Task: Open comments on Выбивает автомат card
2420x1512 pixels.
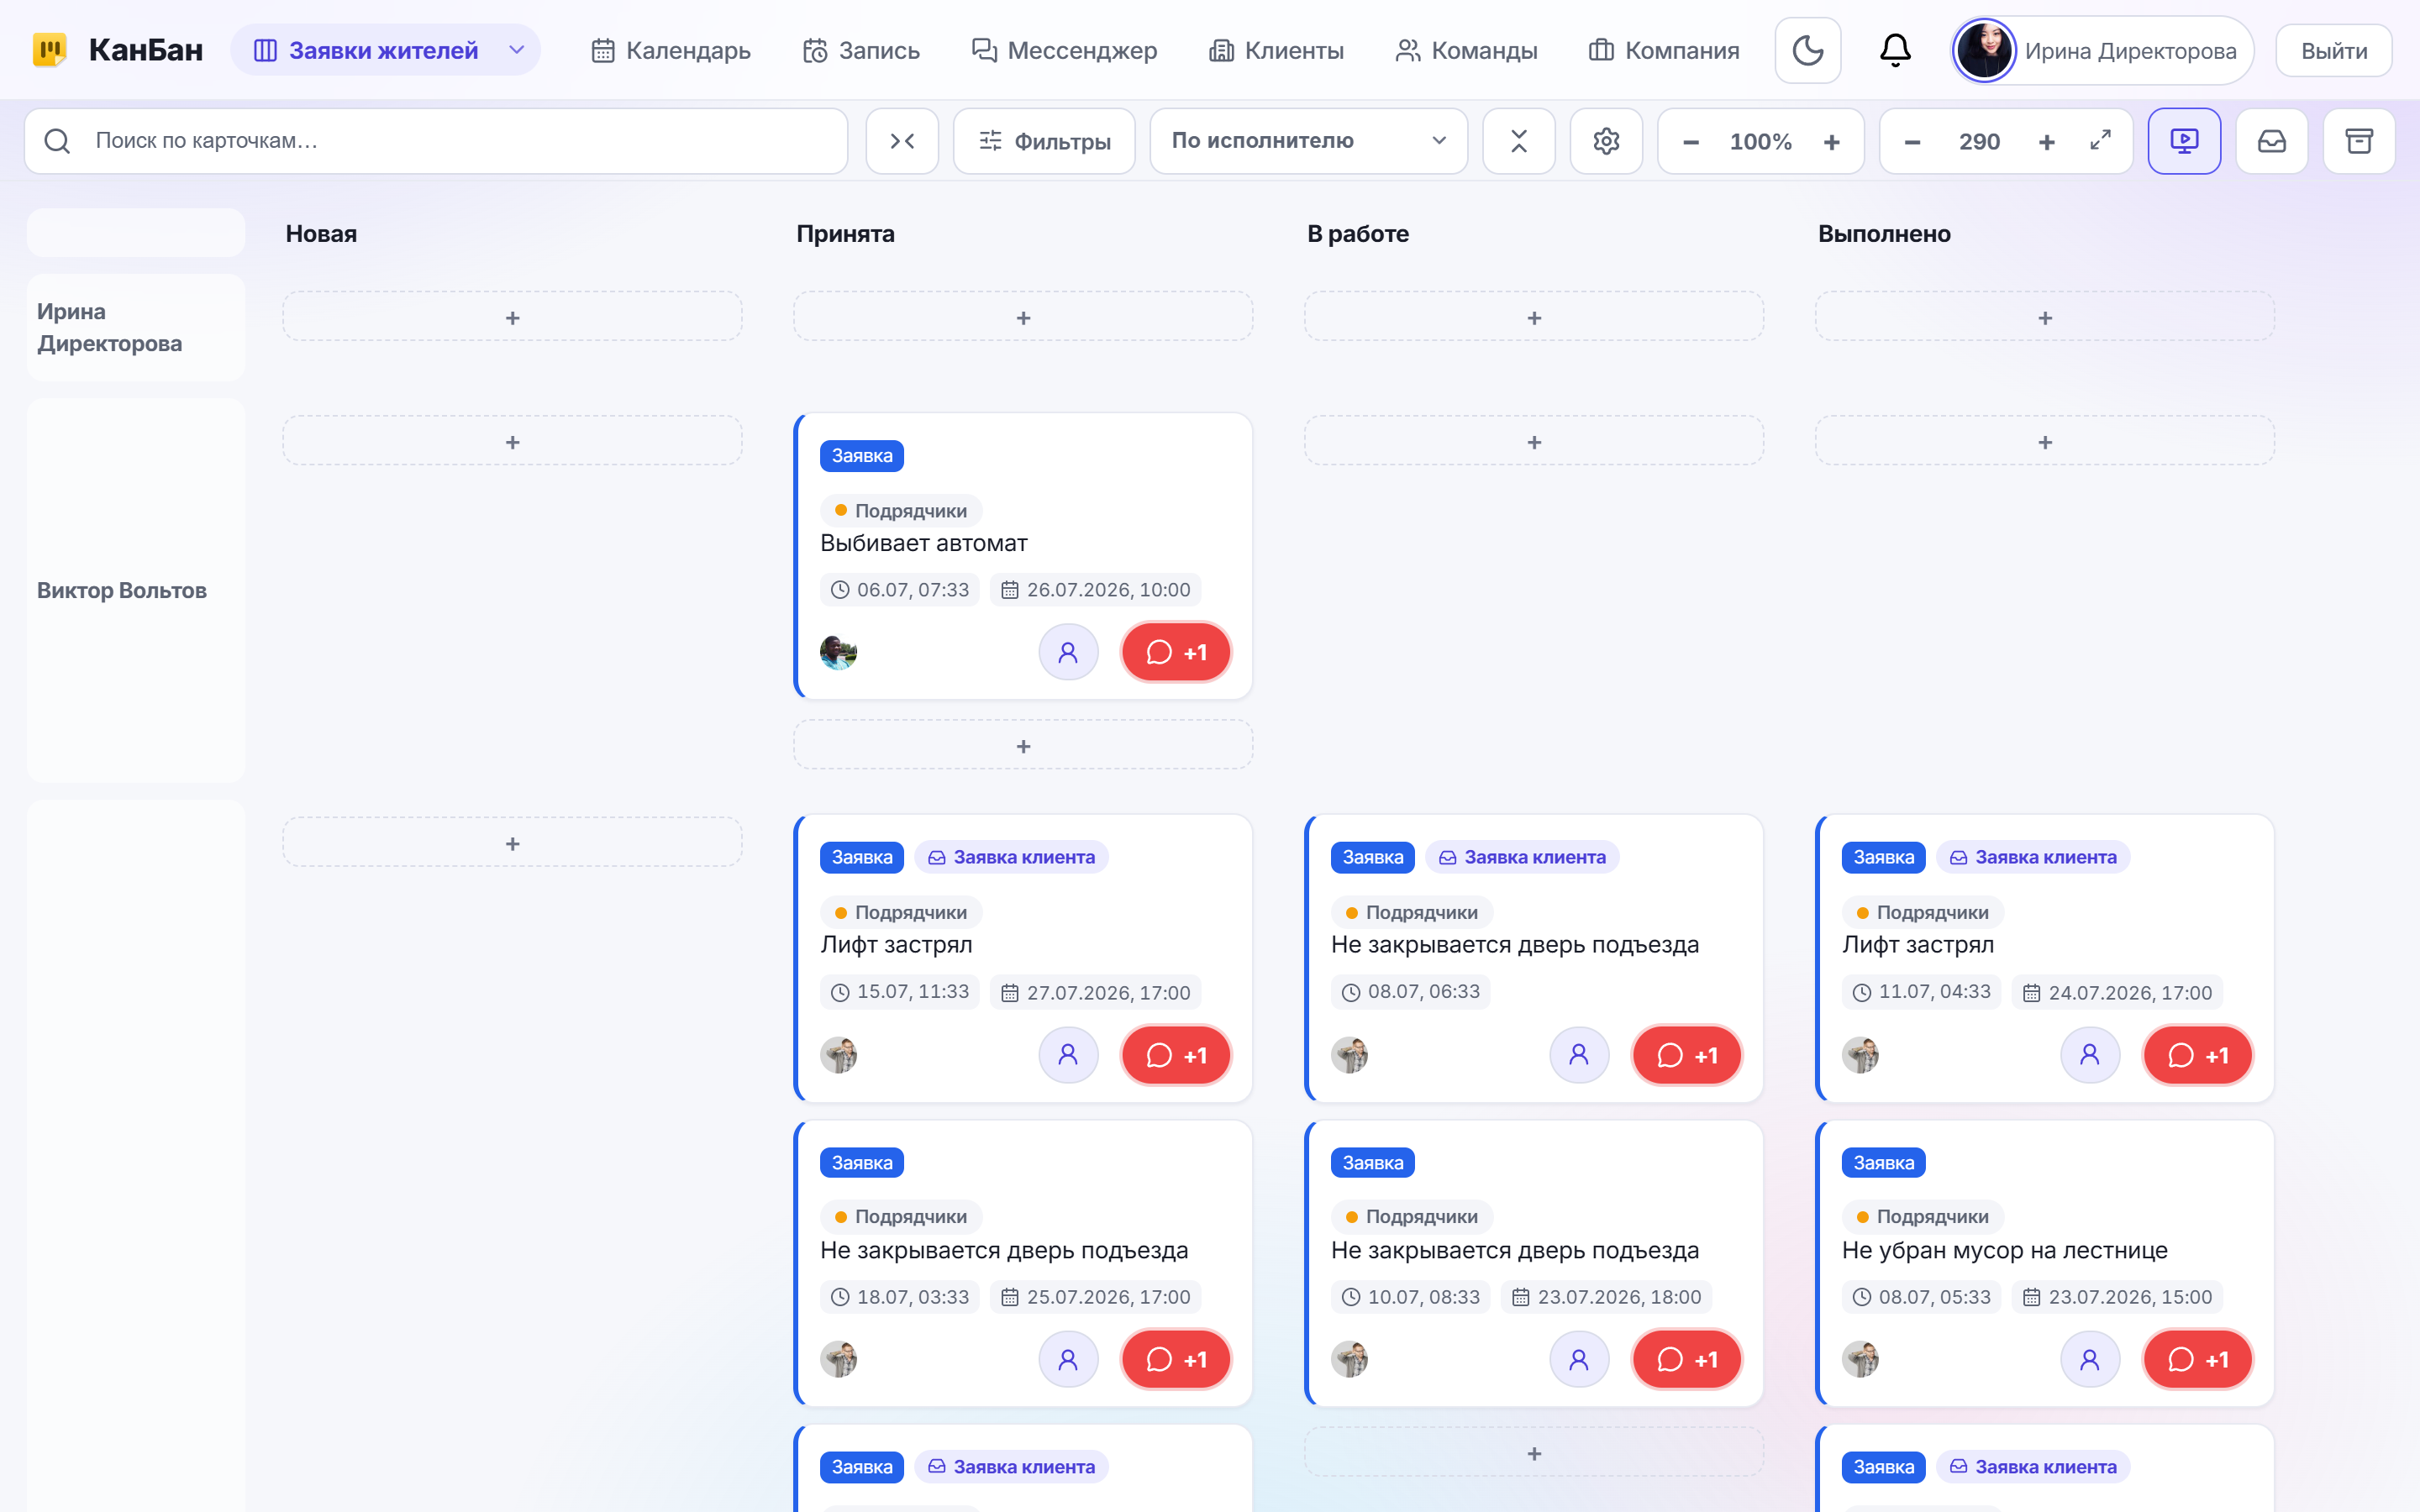Action: [1176, 652]
